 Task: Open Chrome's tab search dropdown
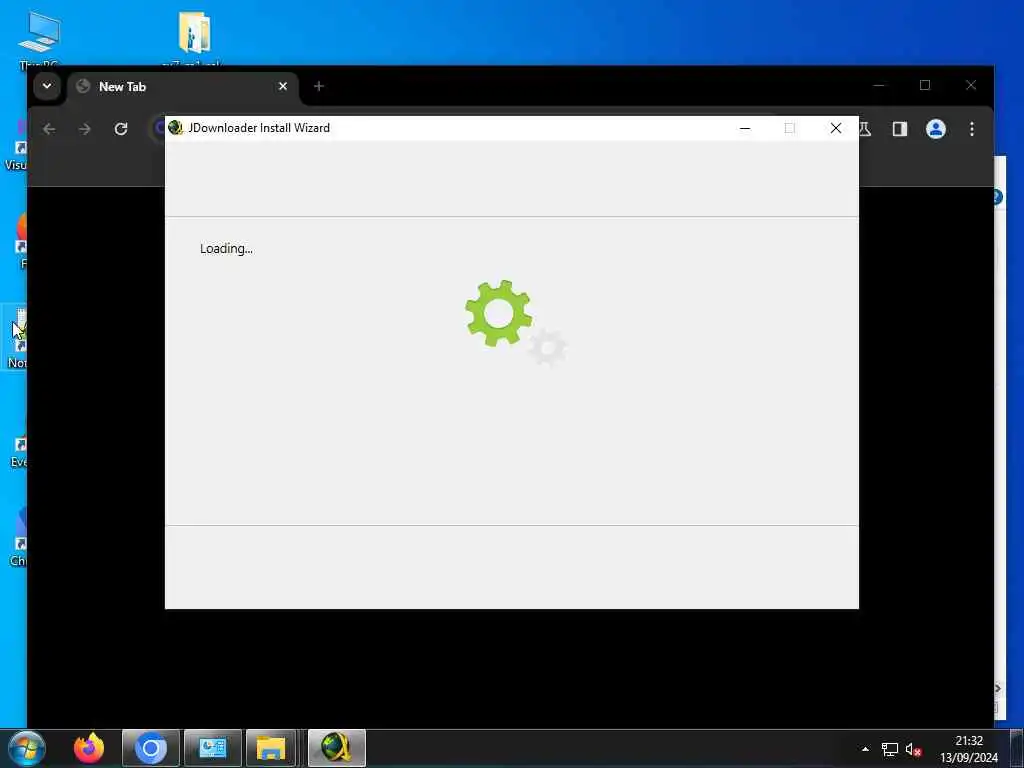point(47,86)
